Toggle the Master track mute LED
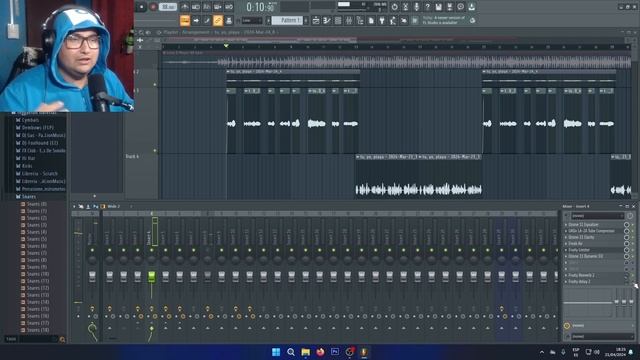 coord(92,250)
